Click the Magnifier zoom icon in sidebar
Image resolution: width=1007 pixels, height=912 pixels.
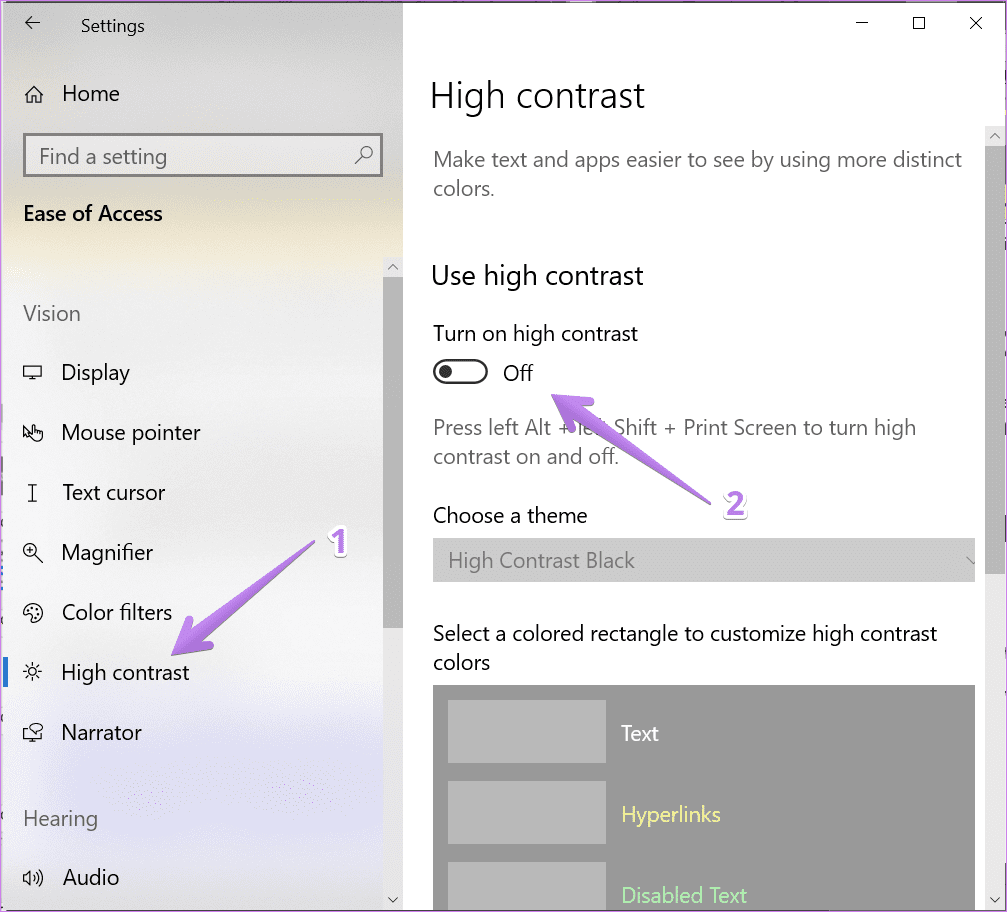[32, 553]
